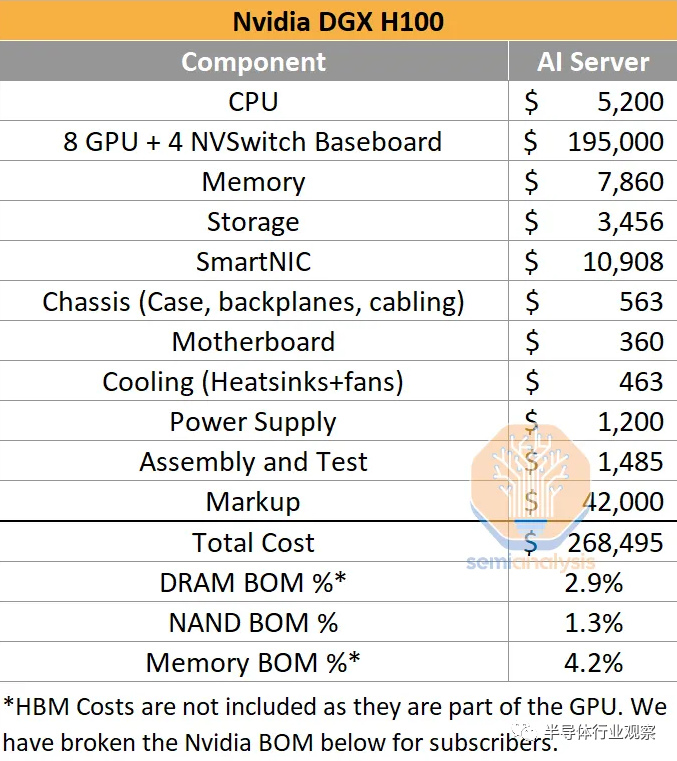Image resolution: width=677 pixels, height=761 pixels.
Task: Click the Chassis (Case, backplanes, cabling) cell
Action: click(x=253, y=302)
